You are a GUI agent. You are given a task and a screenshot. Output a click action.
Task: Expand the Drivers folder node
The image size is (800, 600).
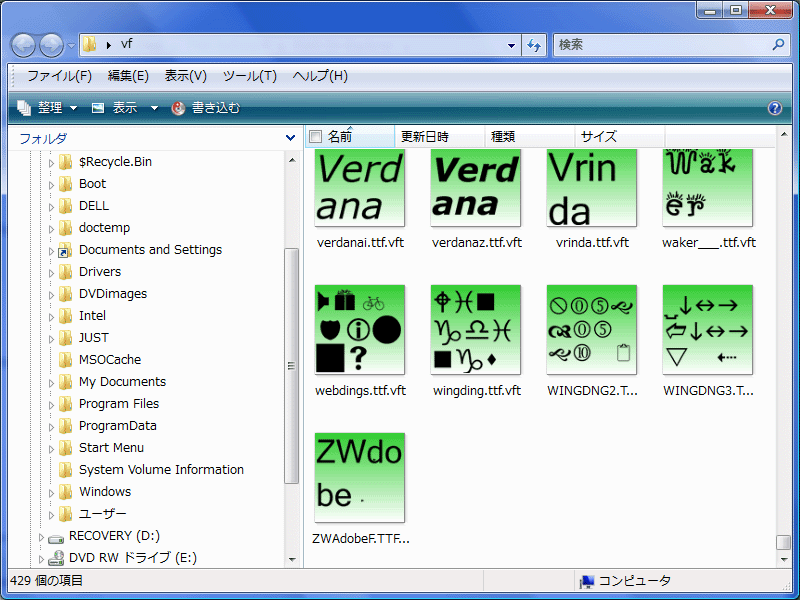pos(51,273)
